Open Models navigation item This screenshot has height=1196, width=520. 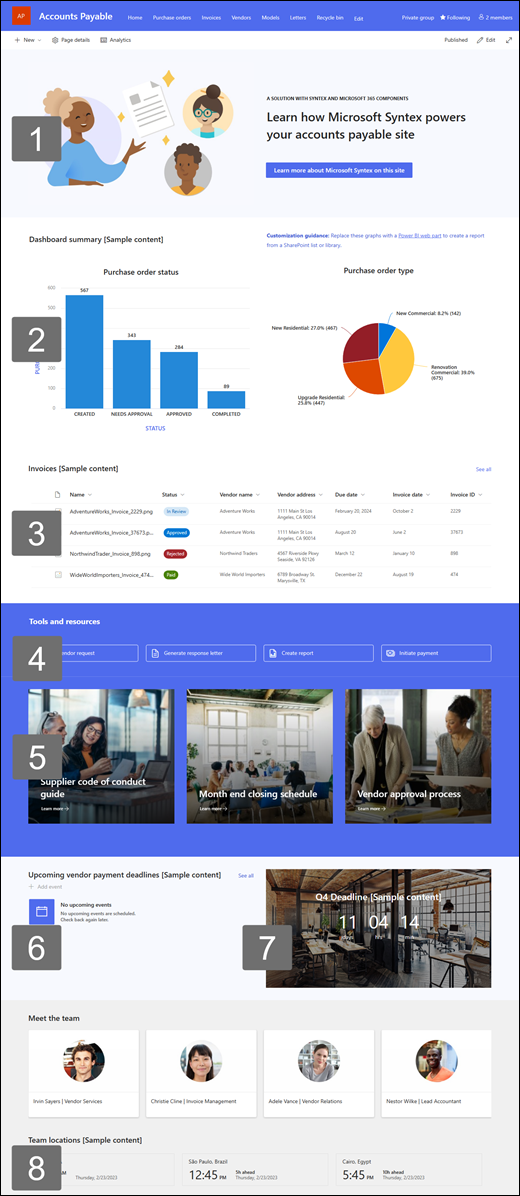pos(271,17)
